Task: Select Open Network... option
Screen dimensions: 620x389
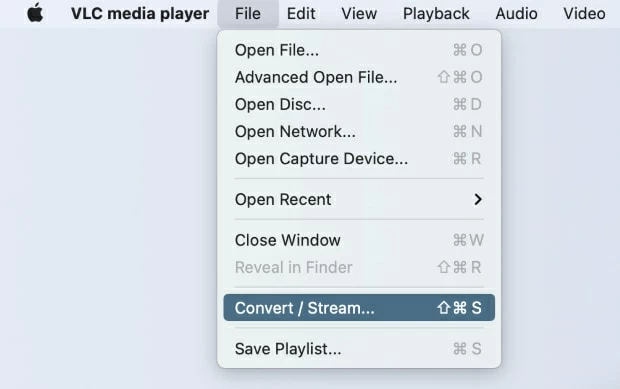Action: pos(359,132)
